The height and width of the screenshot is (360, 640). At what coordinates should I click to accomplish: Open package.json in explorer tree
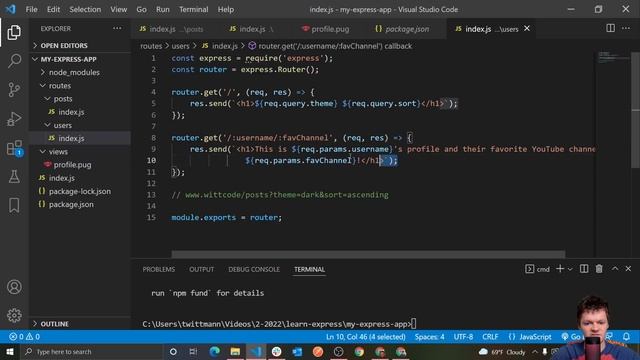[x=80, y=204]
